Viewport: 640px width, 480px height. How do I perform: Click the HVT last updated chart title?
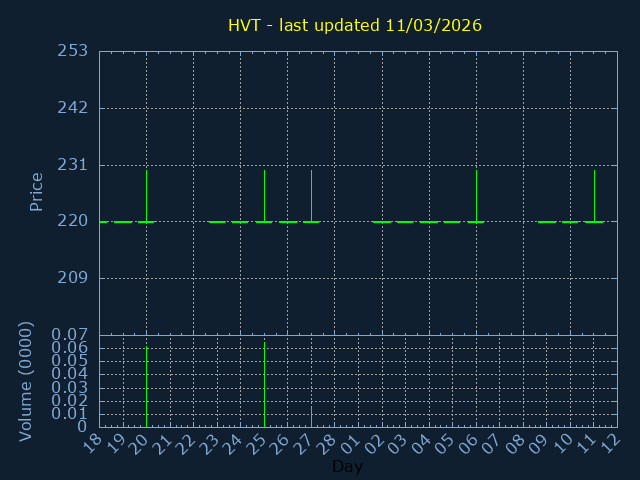(354, 25)
